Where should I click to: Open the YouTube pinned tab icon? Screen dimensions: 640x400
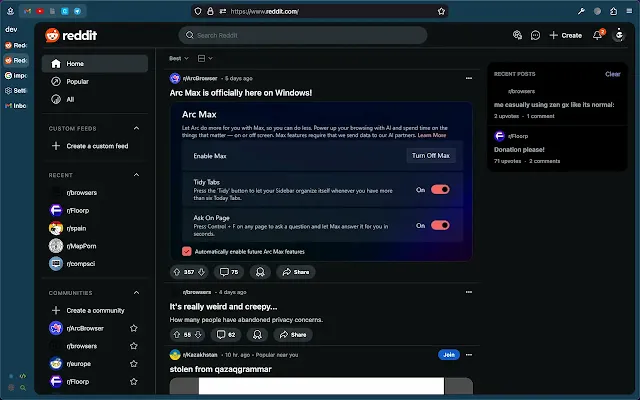(40, 11)
